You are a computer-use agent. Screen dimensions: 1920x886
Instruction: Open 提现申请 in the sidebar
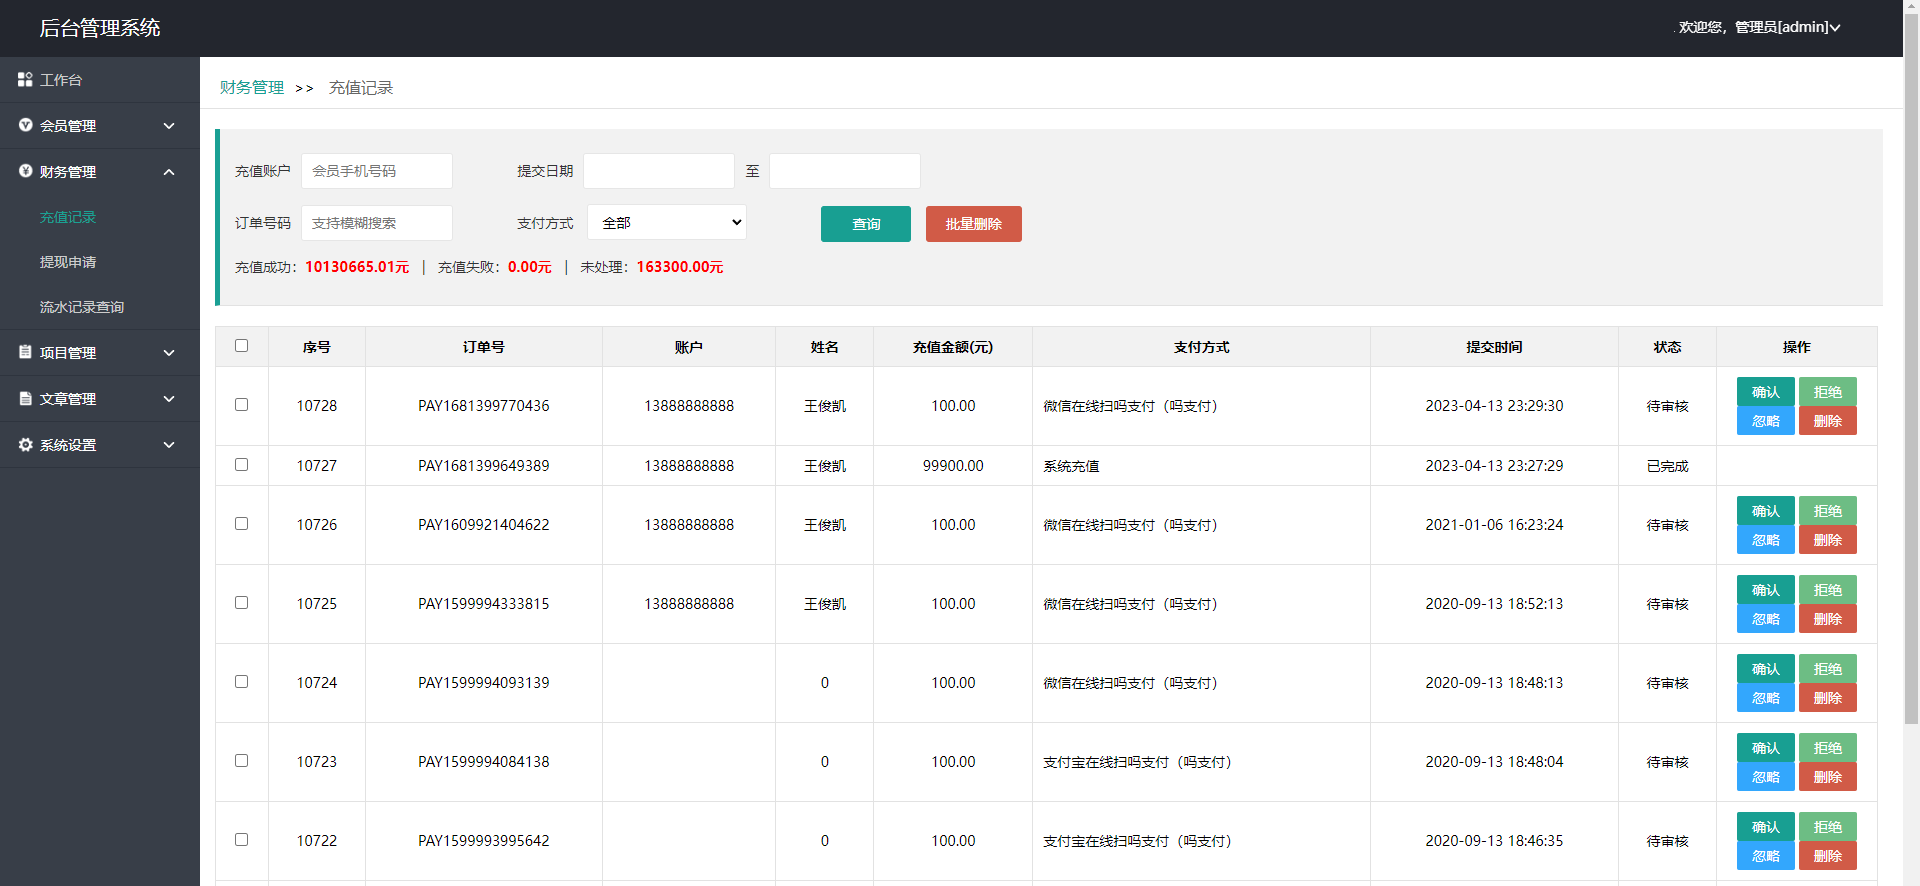(68, 262)
